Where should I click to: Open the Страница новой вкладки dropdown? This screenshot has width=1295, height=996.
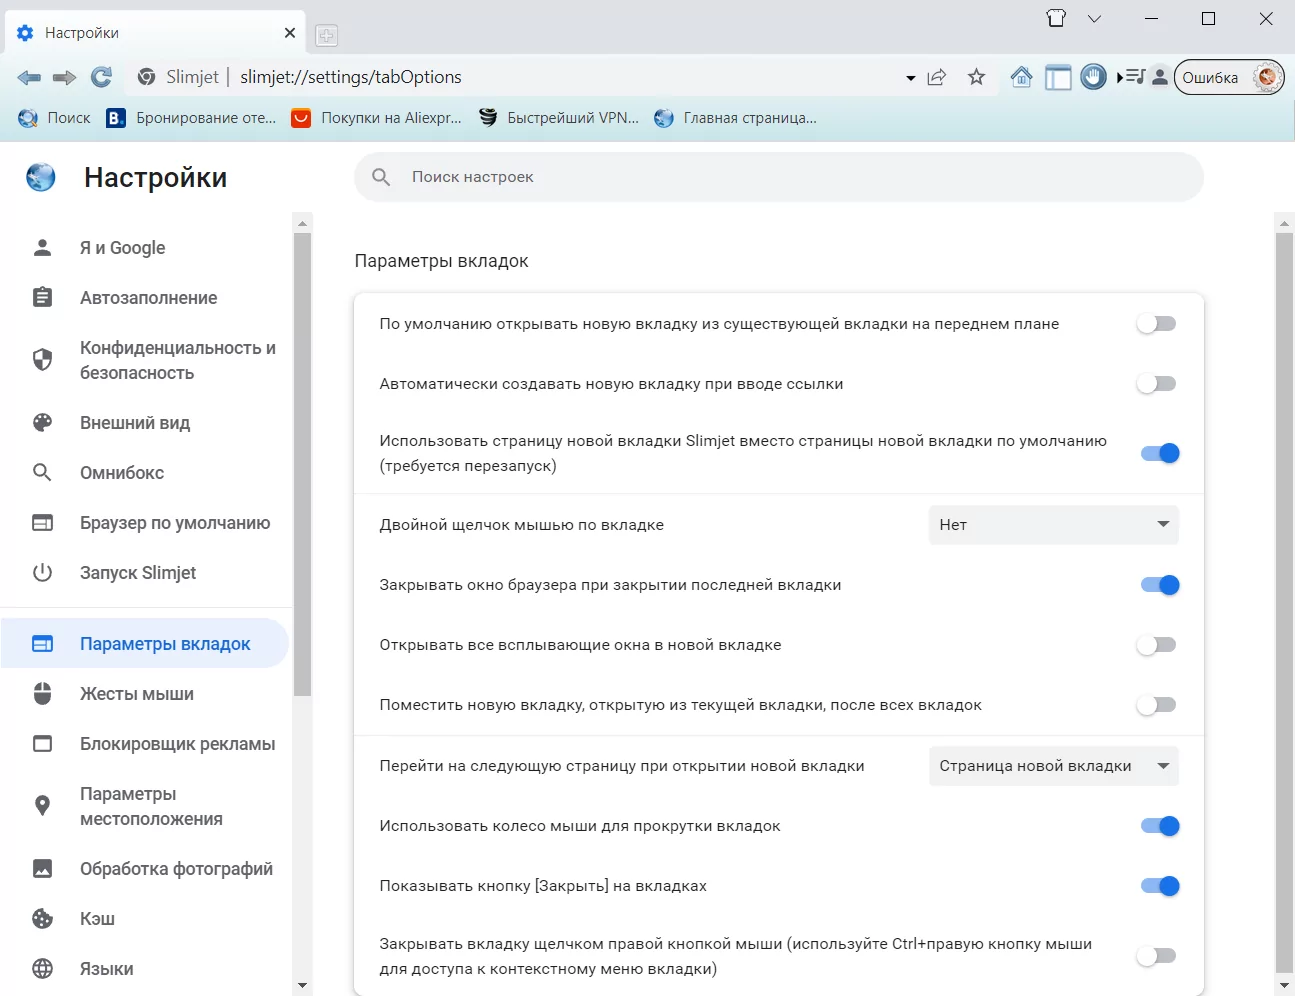point(1054,766)
